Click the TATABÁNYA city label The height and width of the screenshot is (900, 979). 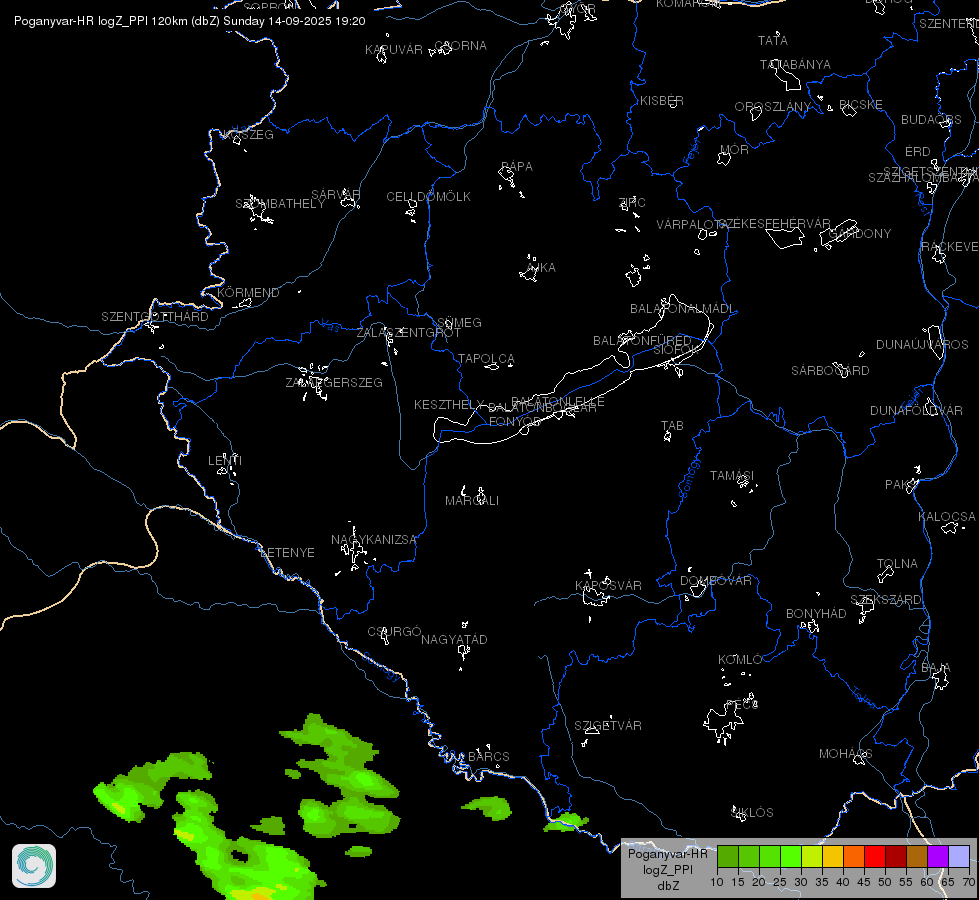(x=795, y=64)
